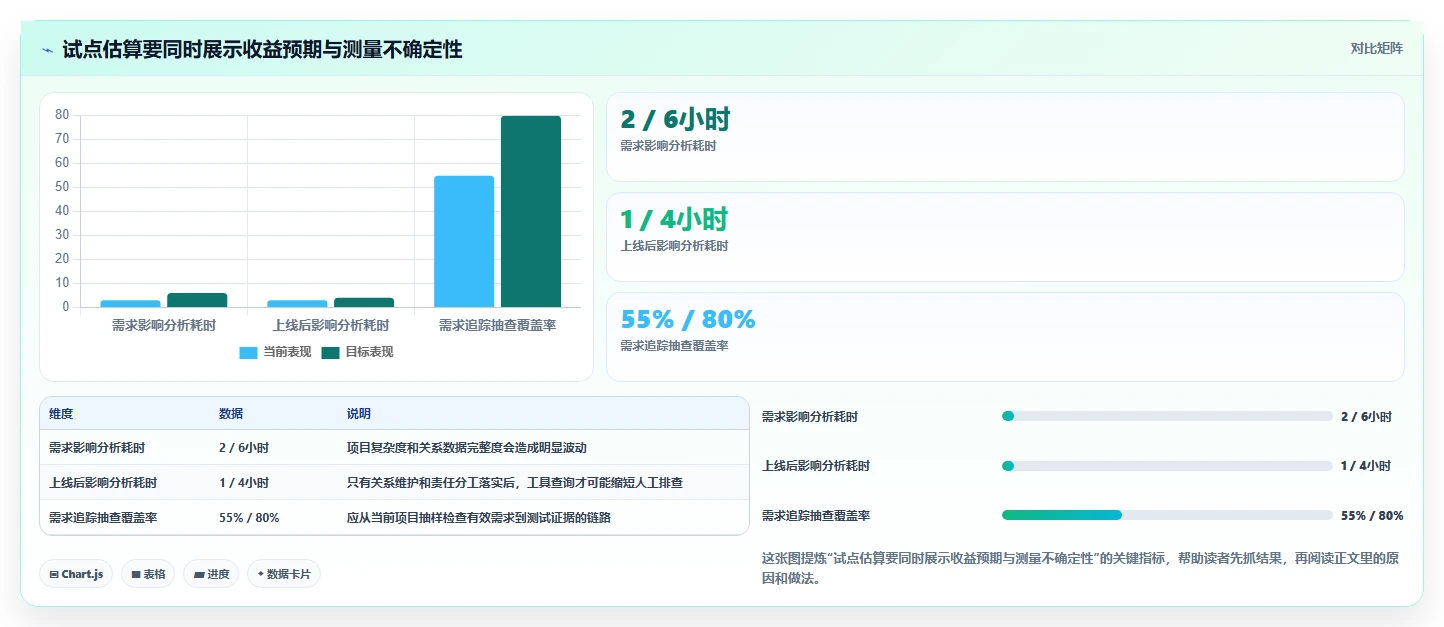Click progress value 55% / 80% at right

coord(1372,516)
